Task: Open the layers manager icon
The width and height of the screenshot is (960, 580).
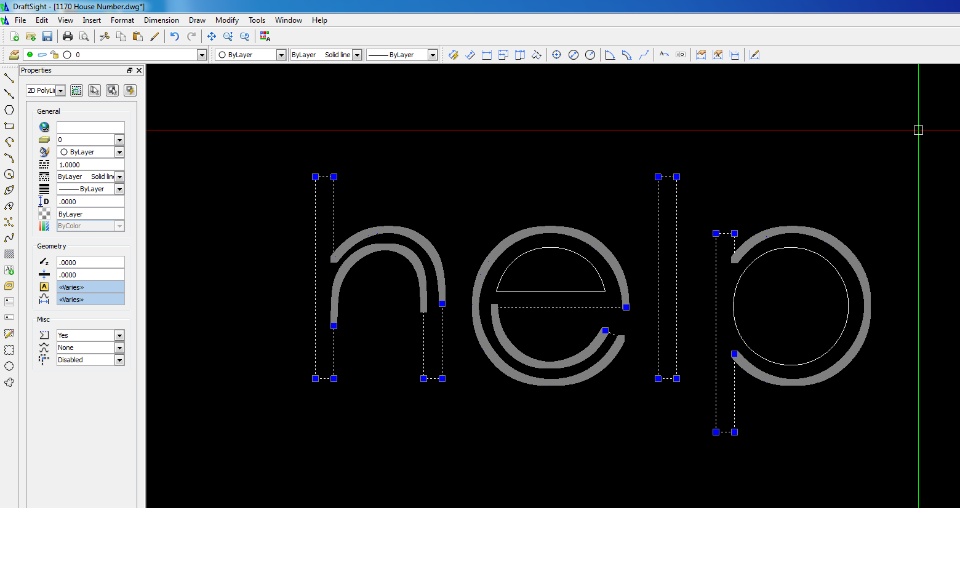Action: 14,55
